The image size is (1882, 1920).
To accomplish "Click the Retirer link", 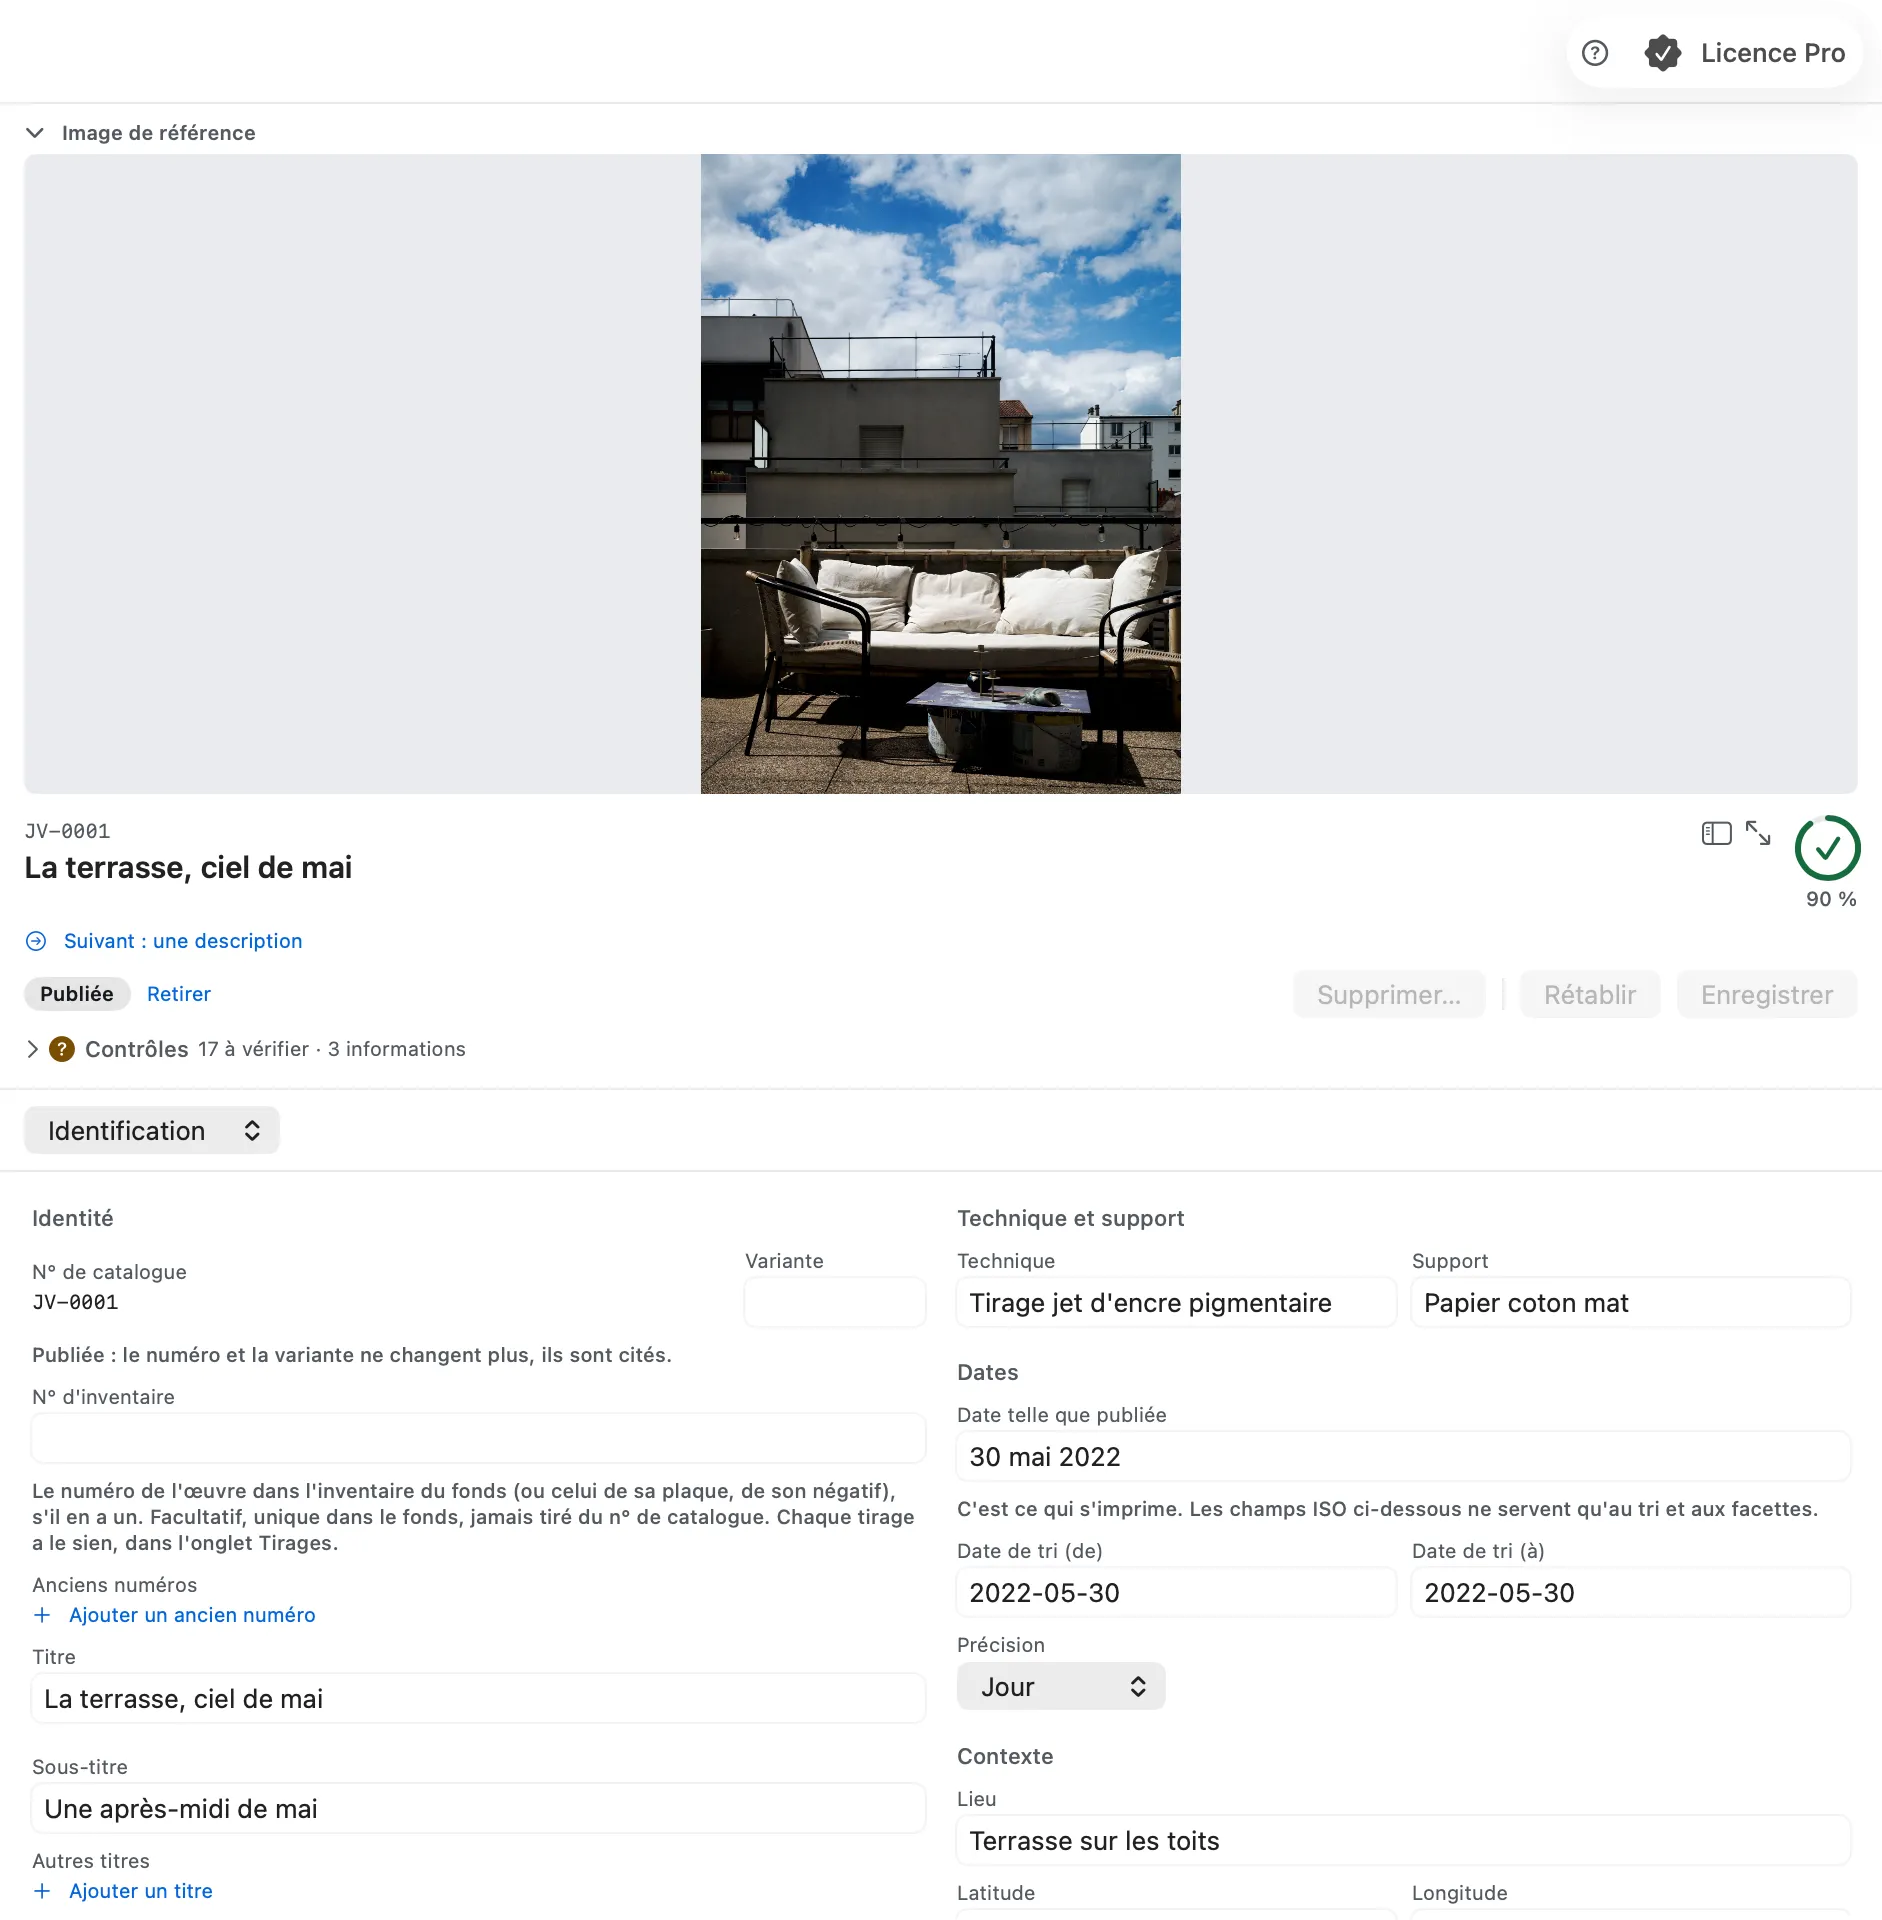I will (179, 994).
